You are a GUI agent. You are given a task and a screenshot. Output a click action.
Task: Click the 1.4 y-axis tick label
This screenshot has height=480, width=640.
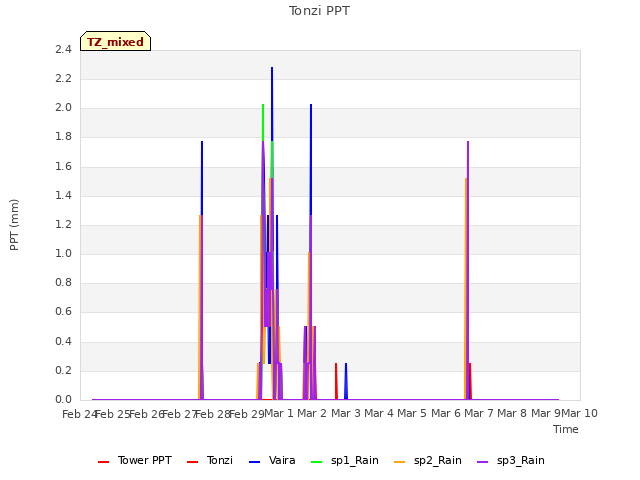click(x=63, y=195)
